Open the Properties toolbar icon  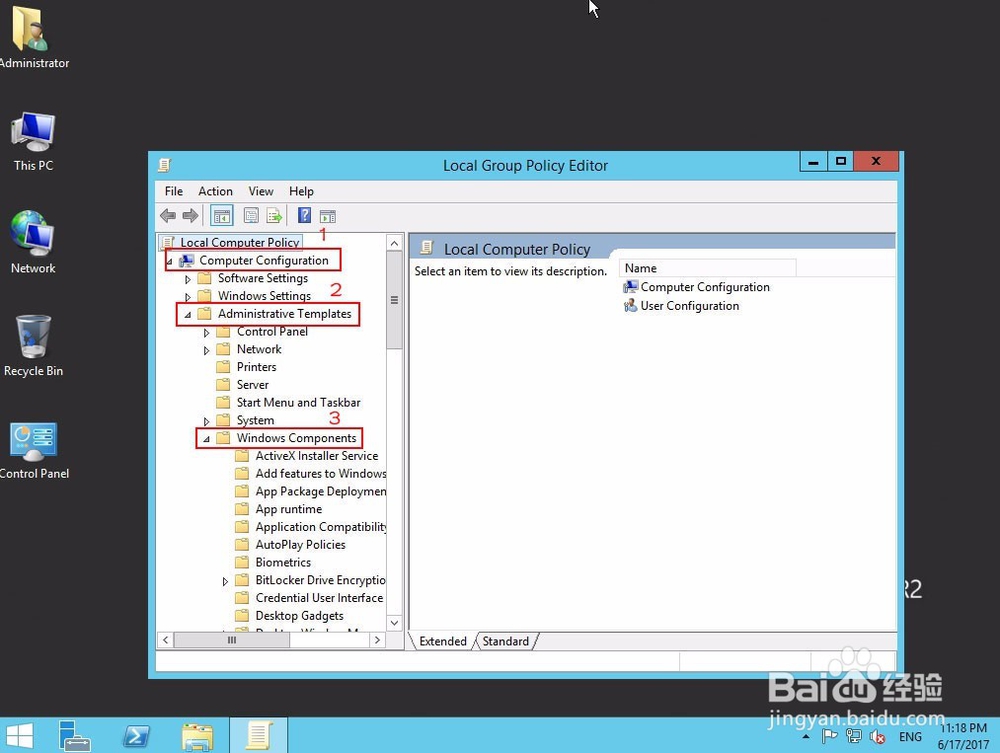pyautogui.click(x=251, y=216)
